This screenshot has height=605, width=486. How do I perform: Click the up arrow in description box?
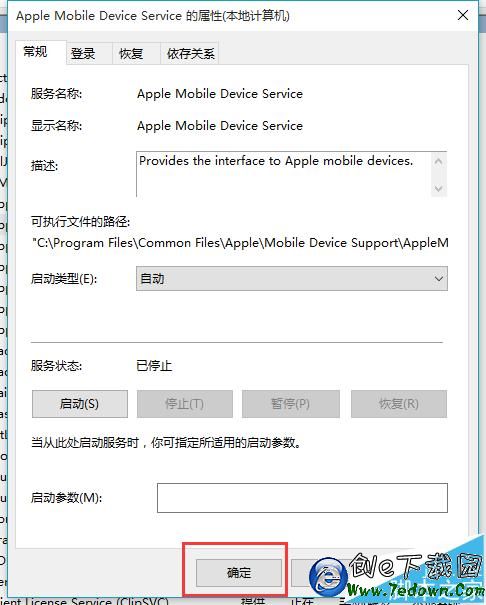[438, 161]
